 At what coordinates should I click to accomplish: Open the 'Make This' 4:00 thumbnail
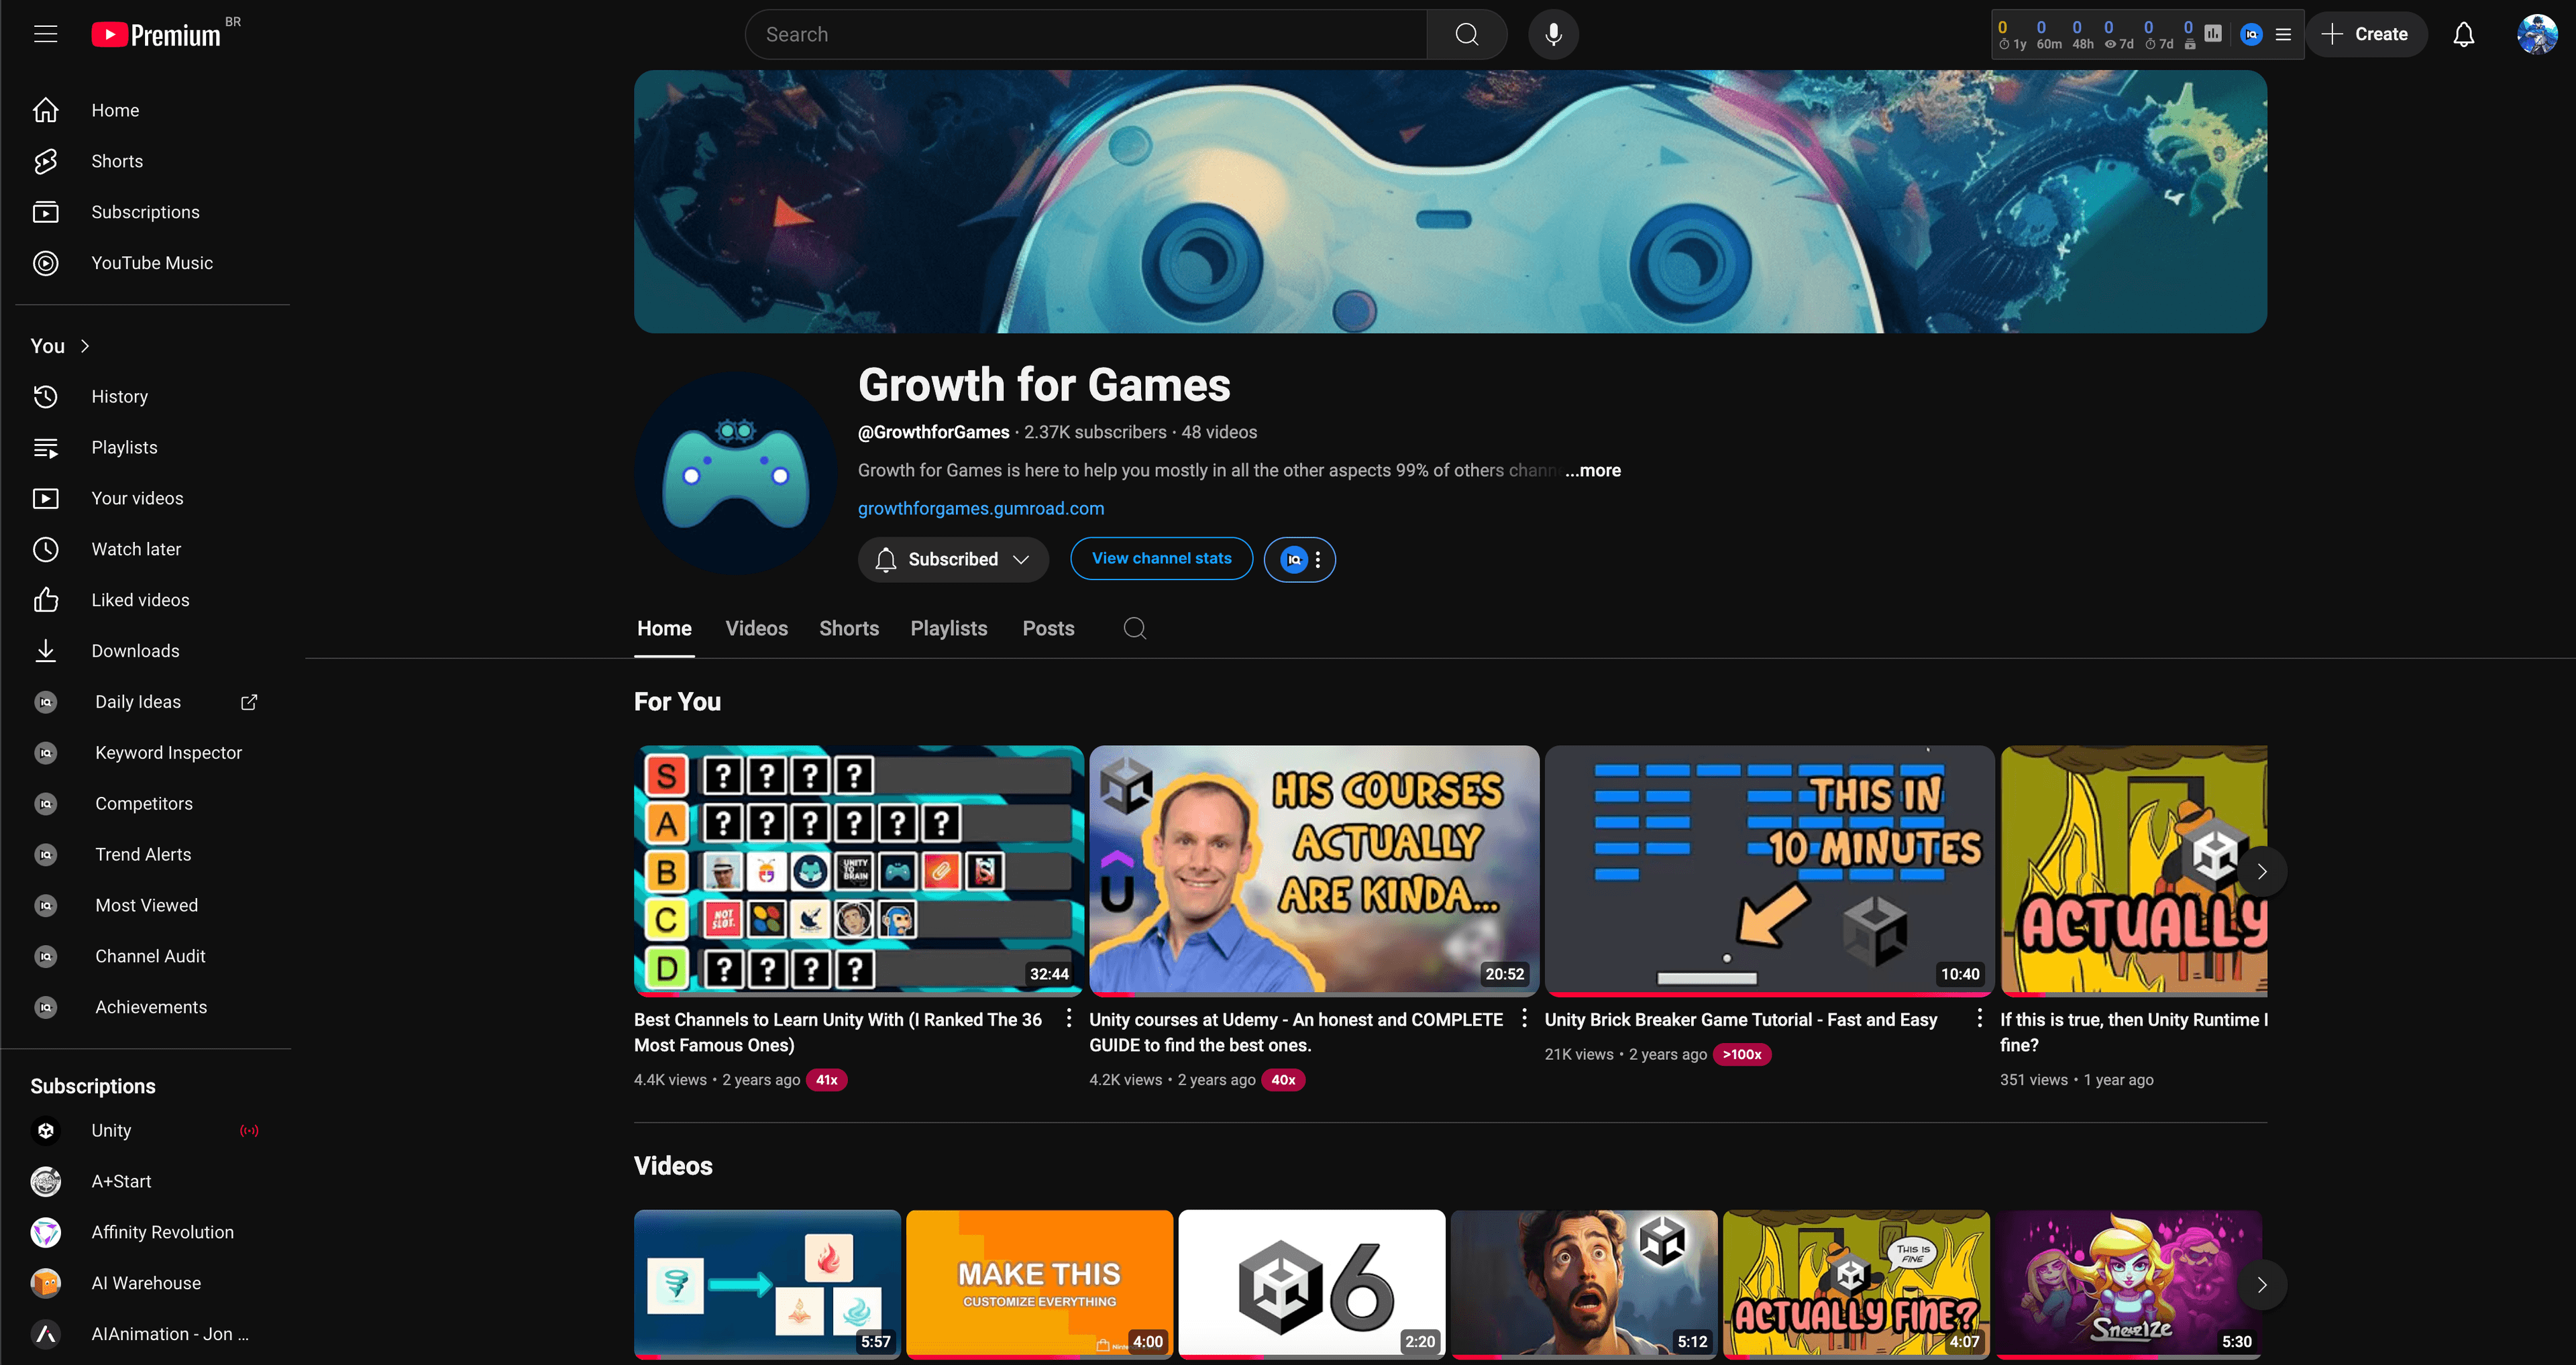pyautogui.click(x=1039, y=1284)
